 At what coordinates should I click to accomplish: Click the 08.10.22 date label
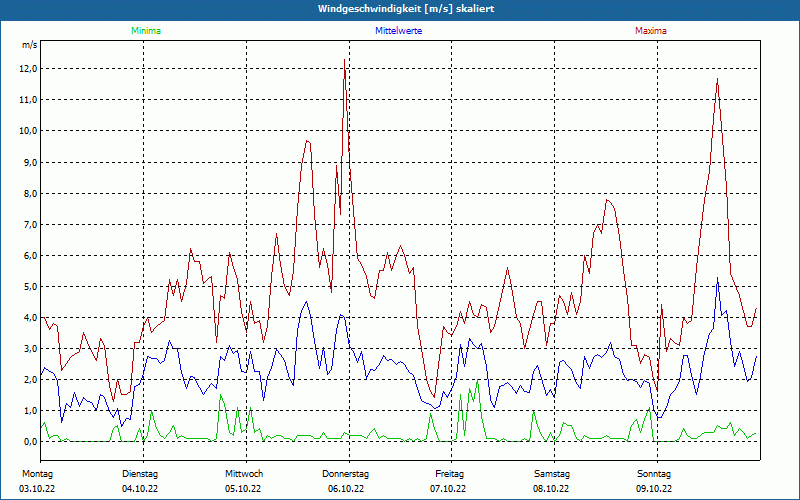click(x=551, y=489)
